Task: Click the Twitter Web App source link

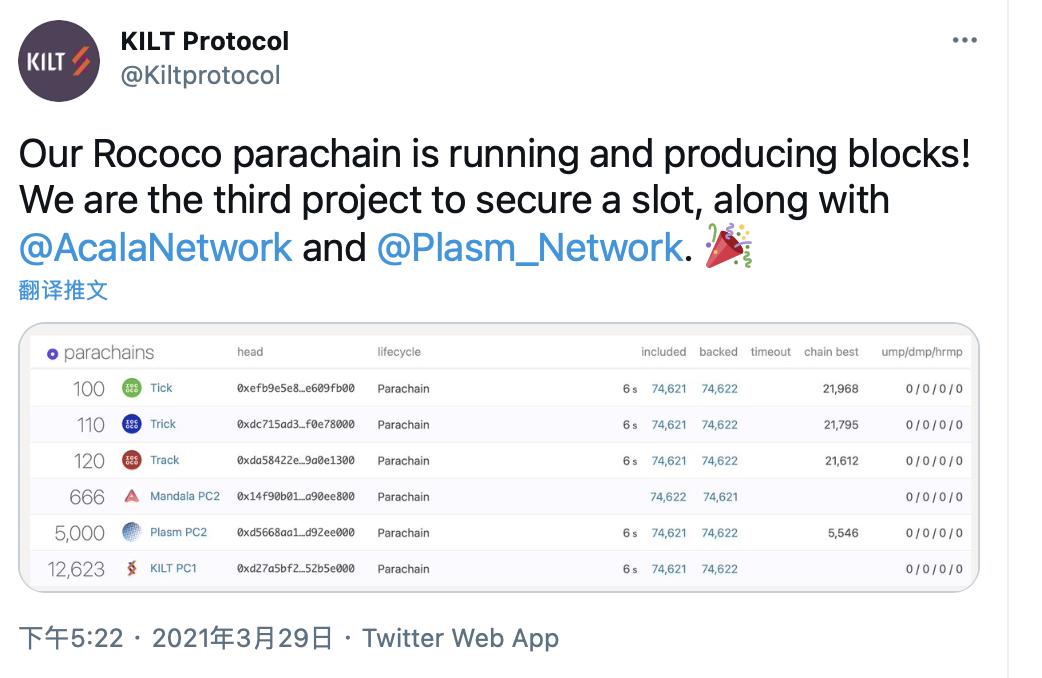Action: point(460,638)
